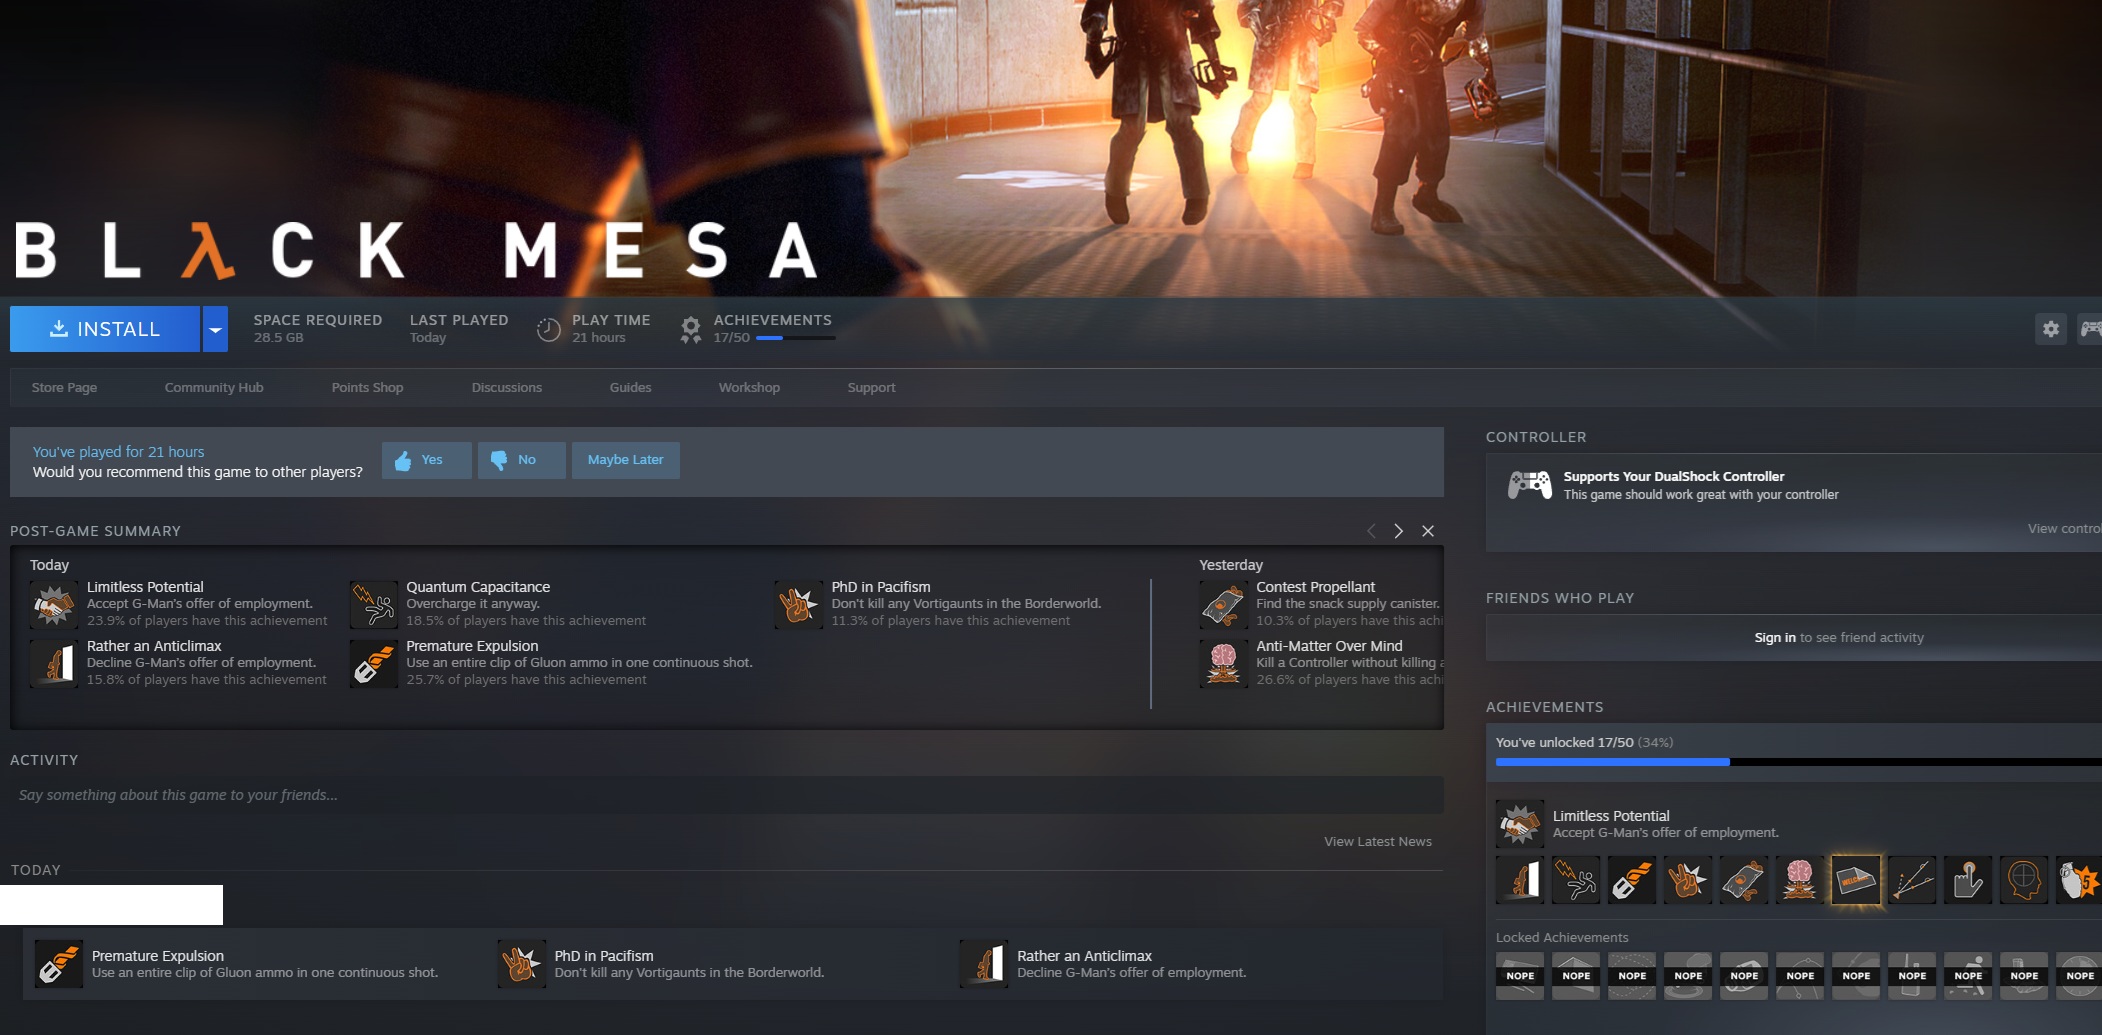Click the Premature Expulsion icon in the Today activity row
The width and height of the screenshot is (2102, 1035).
tap(59, 964)
